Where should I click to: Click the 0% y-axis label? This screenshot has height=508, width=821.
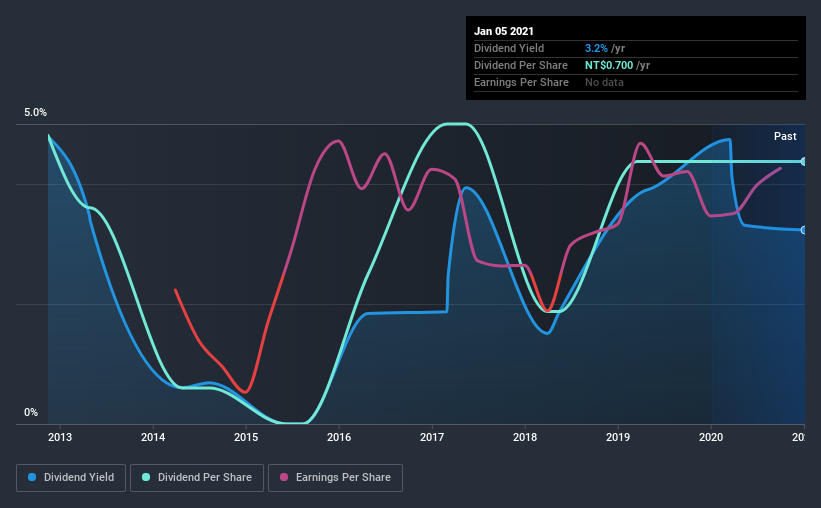pos(31,412)
